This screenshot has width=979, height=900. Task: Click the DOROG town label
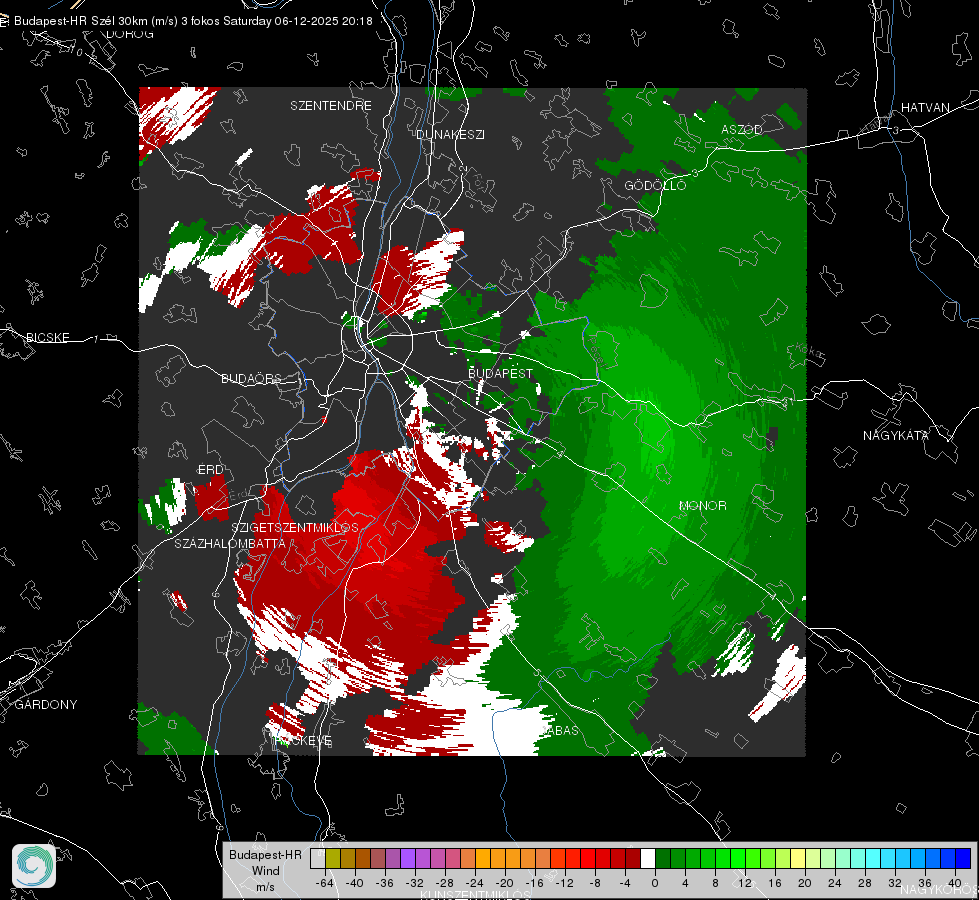coord(130,34)
